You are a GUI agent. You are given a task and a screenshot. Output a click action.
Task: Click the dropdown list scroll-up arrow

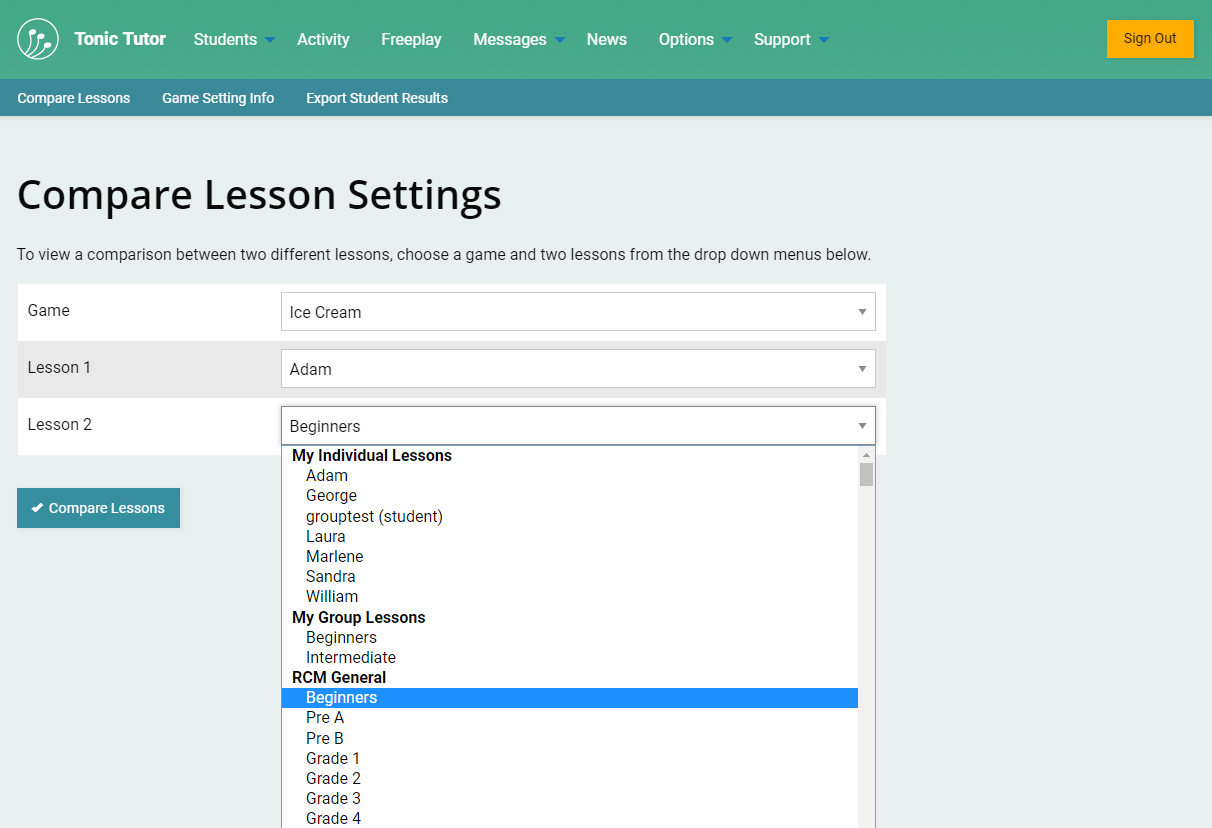click(866, 455)
